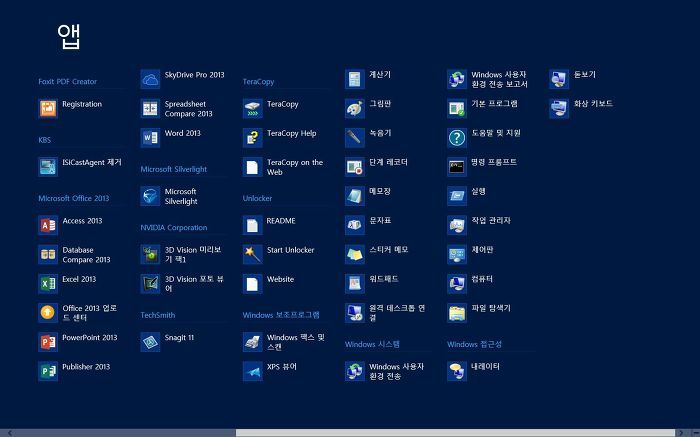Open Database Compare 2013 icon

coord(48,254)
